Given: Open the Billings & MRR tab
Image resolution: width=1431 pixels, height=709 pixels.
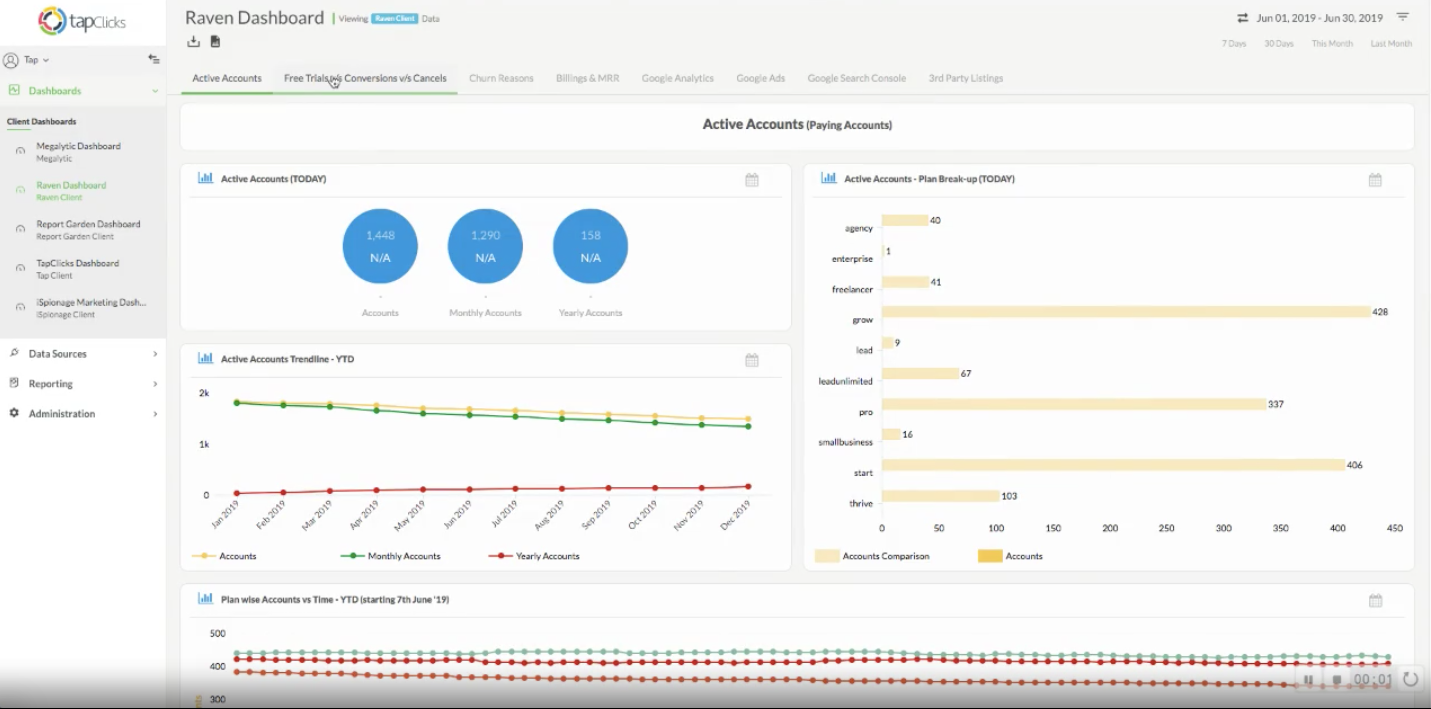Looking at the screenshot, I should pos(587,78).
